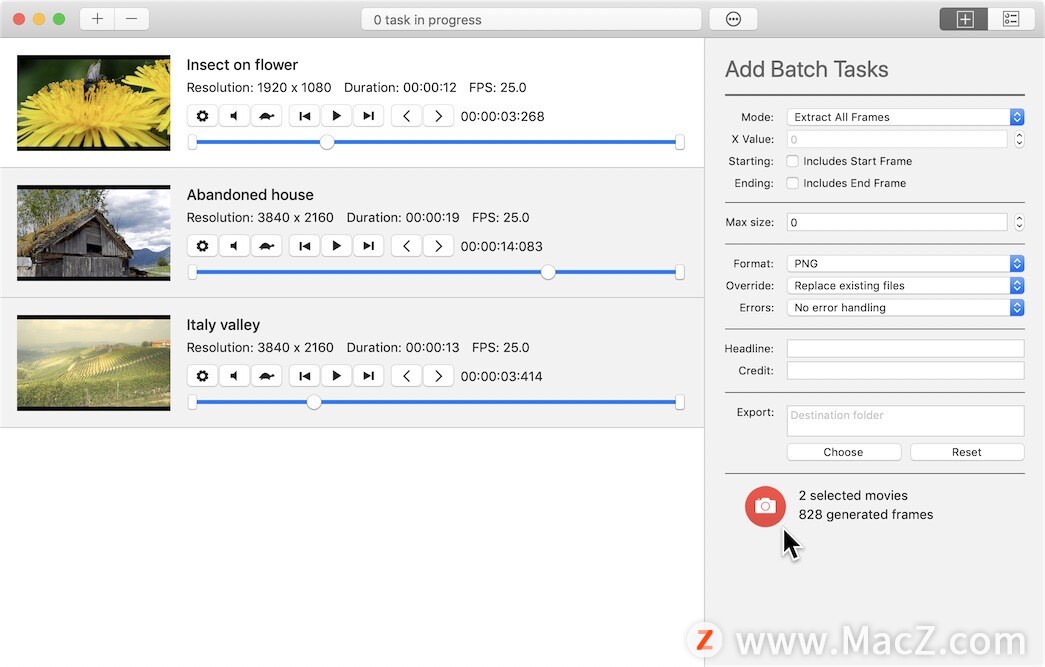1045x667 pixels.
Task: Open the Errors dropdown No error handling
Action: [x=905, y=307]
